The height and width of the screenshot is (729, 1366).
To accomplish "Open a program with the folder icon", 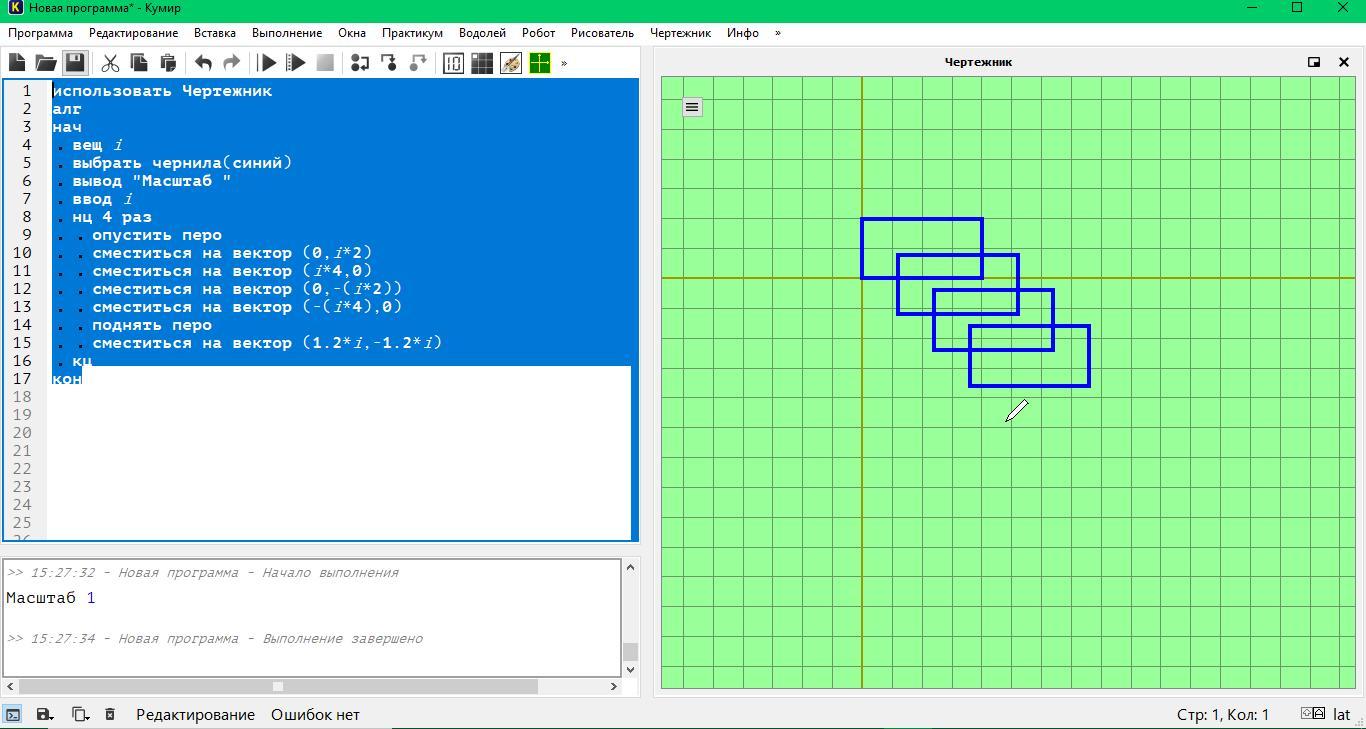I will coord(45,63).
